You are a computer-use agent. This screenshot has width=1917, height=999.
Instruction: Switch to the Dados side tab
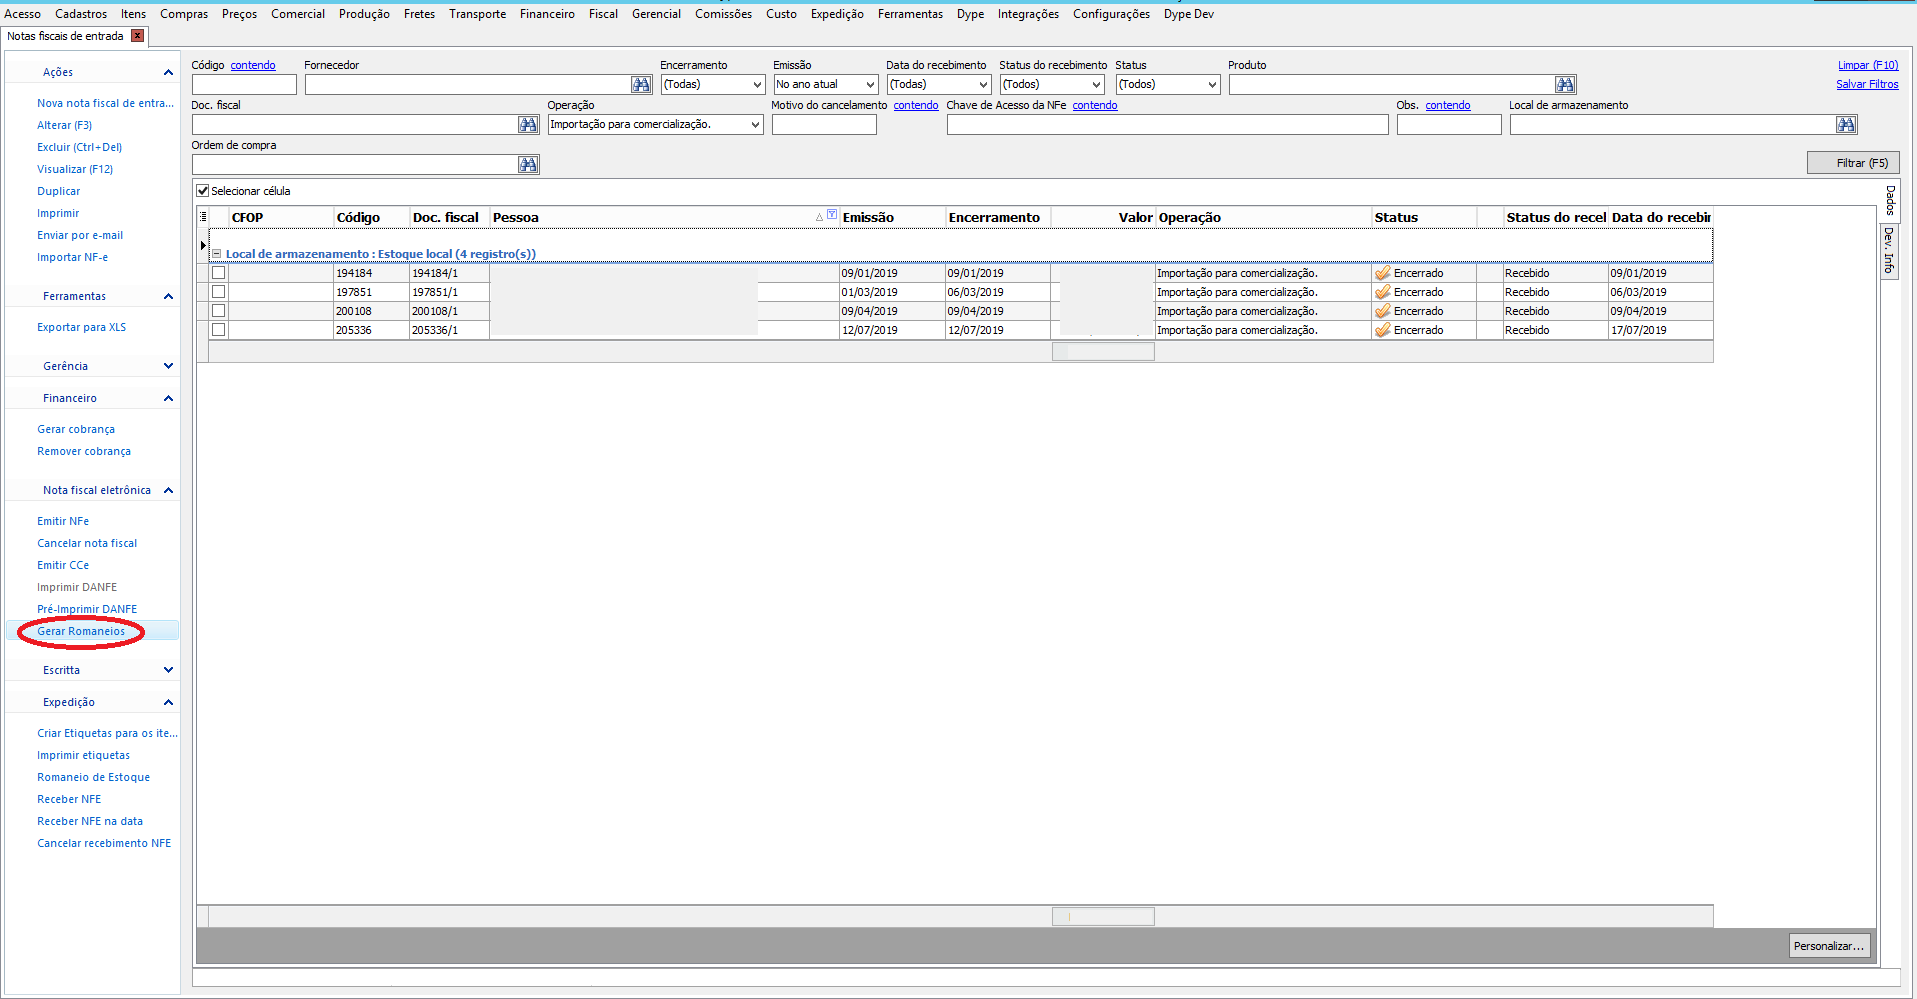click(x=1889, y=200)
